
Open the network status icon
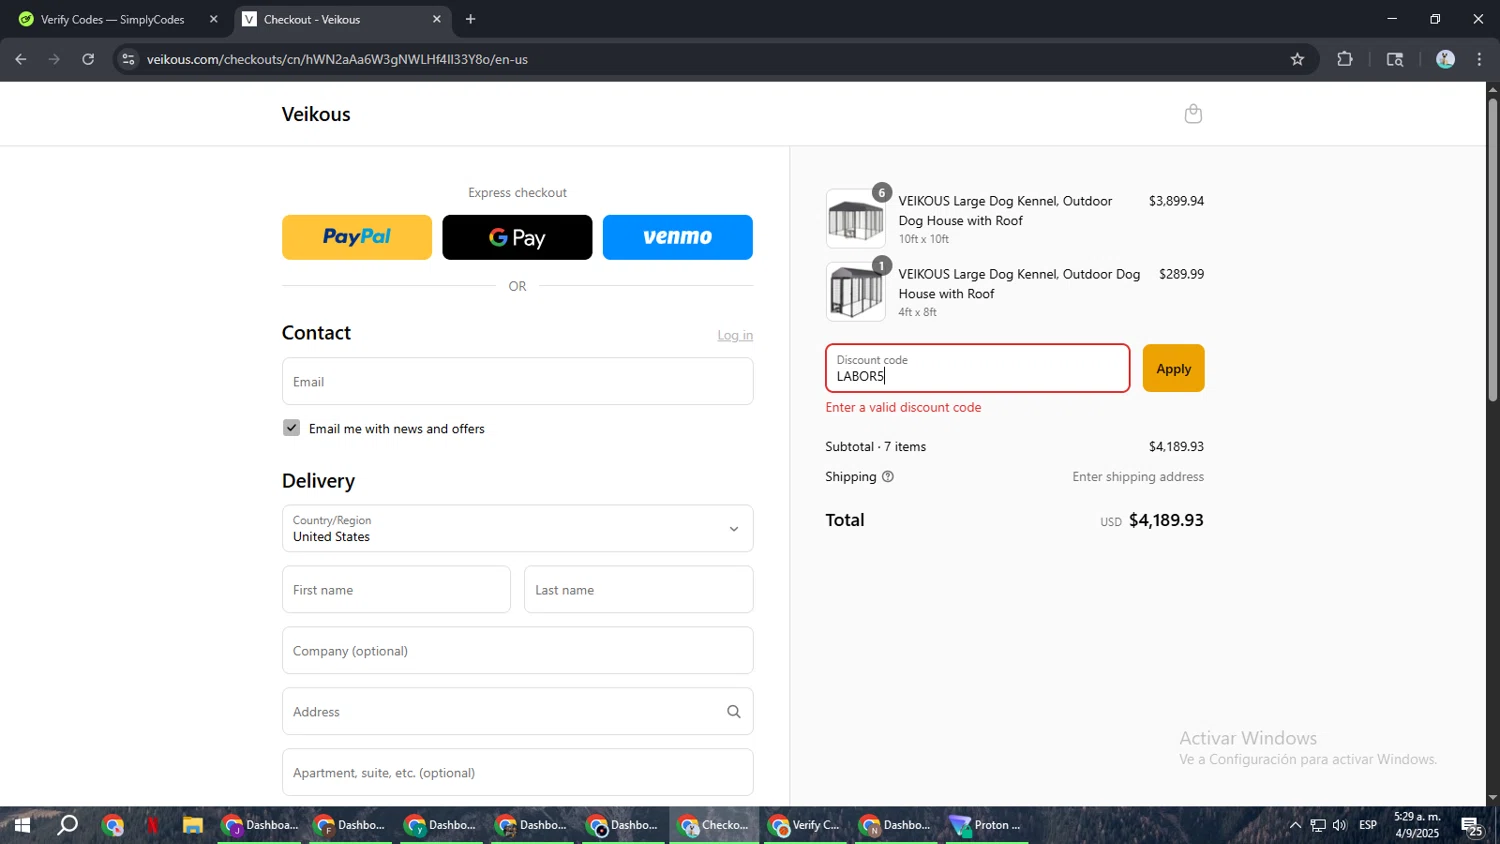(x=1318, y=825)
